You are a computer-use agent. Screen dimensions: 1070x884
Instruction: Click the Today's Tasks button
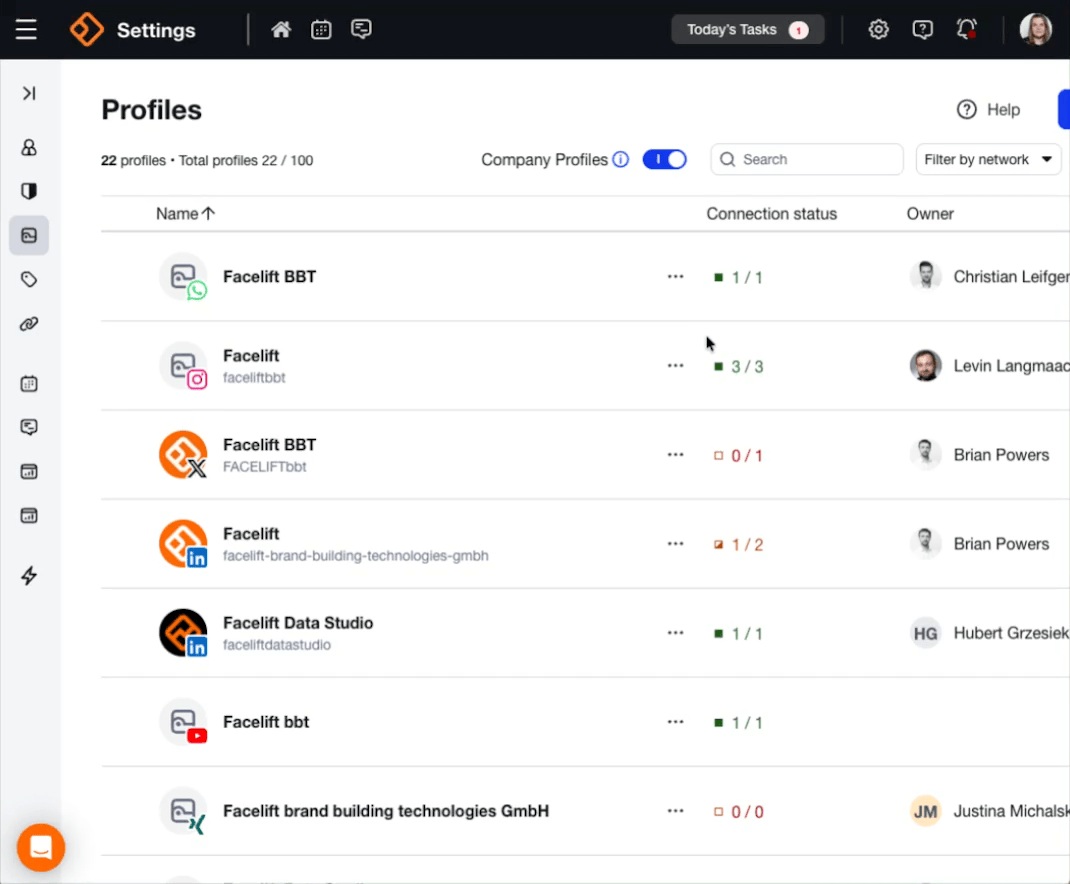pyautogui.click(x=747, y=30)
